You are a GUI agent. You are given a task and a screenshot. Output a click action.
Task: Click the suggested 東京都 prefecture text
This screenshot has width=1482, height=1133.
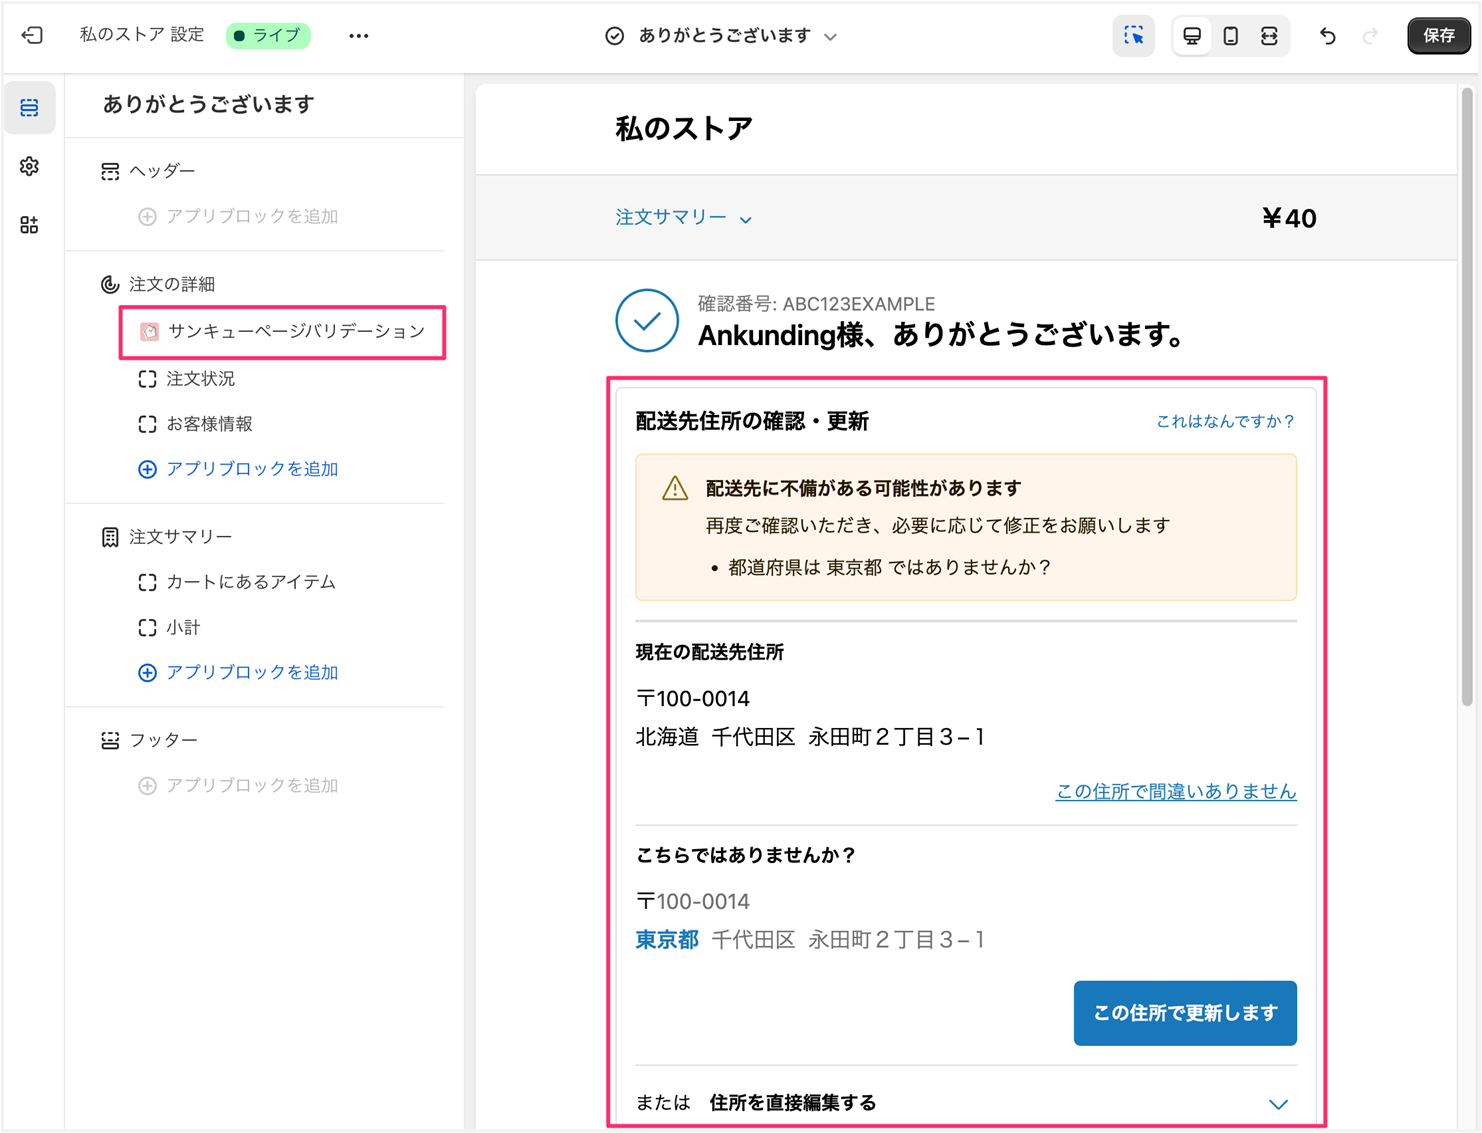point(667,940)
